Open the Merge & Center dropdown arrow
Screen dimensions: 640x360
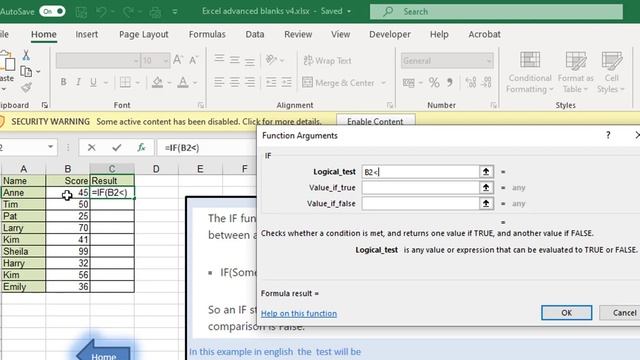383,83
